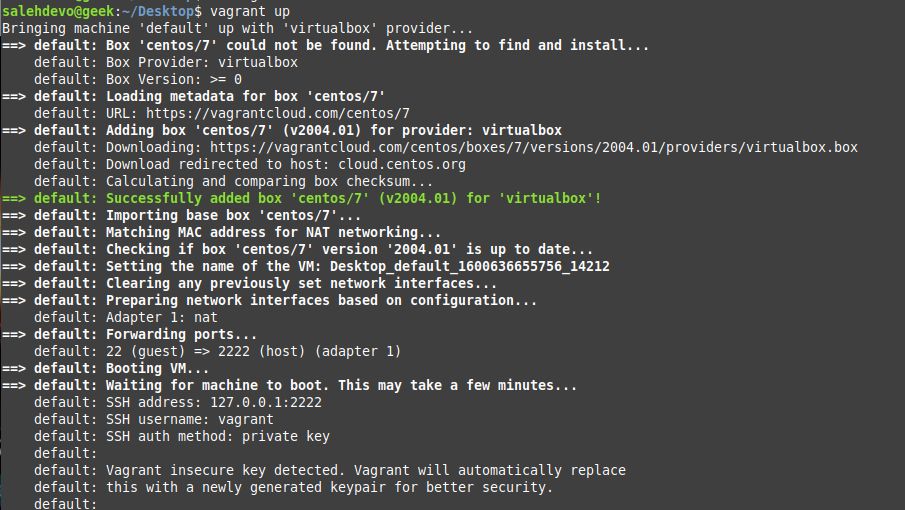Screen dimensions: 905x510
Task: Click 'Importing base box centos/7' line
Action: coord(233,215)
